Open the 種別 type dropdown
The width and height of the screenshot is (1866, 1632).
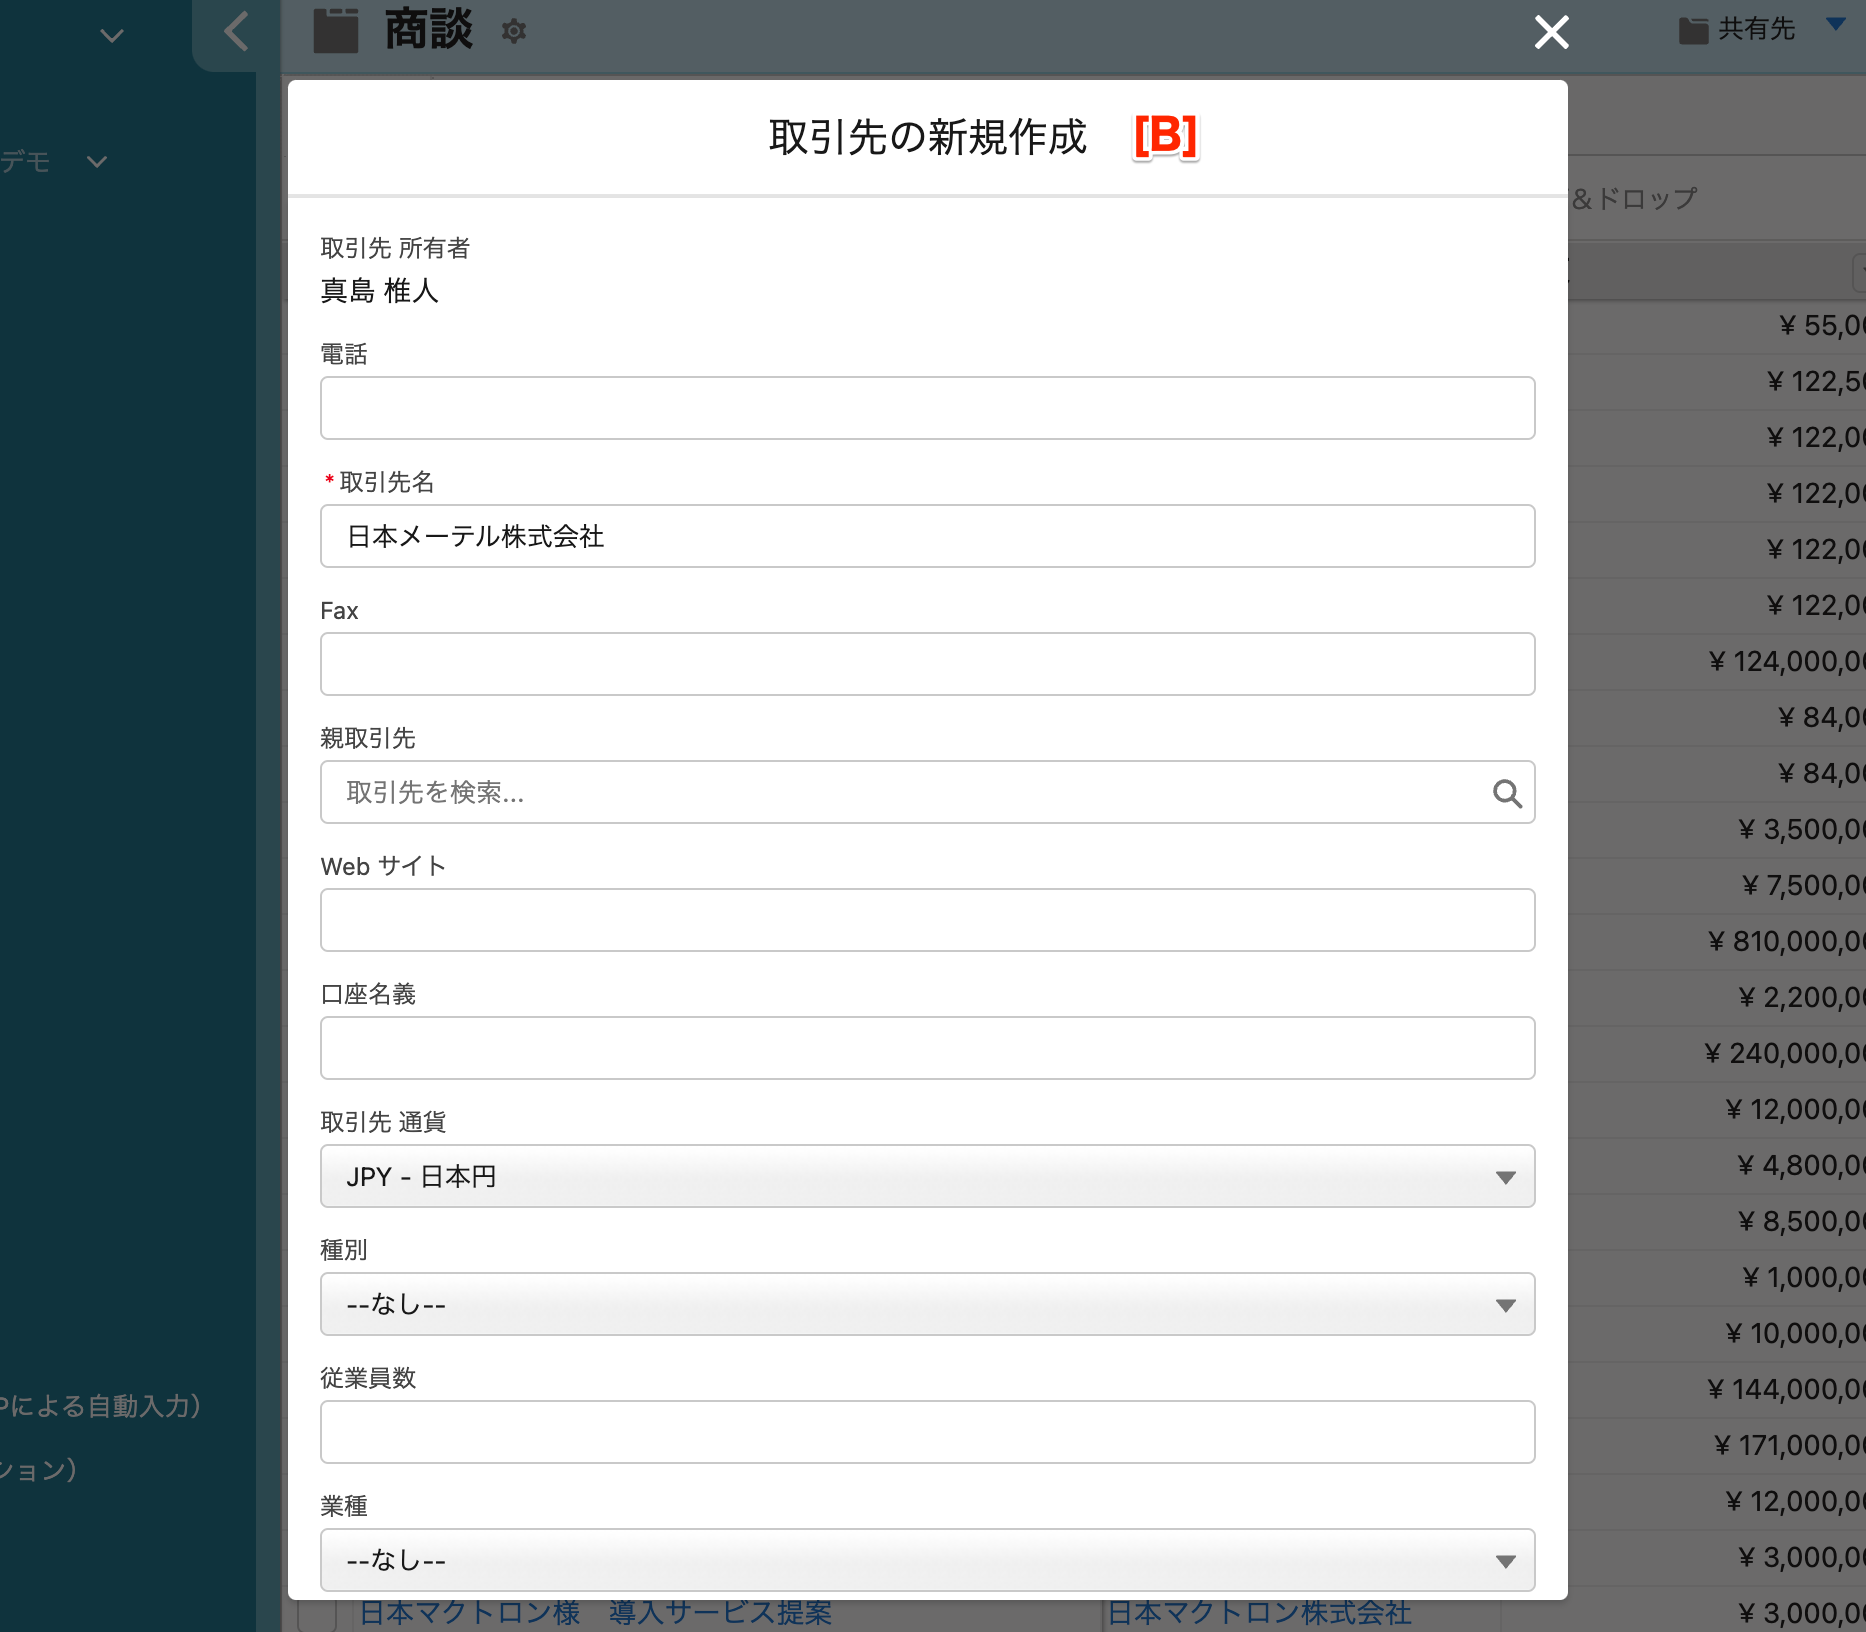tap(927, 1305)
